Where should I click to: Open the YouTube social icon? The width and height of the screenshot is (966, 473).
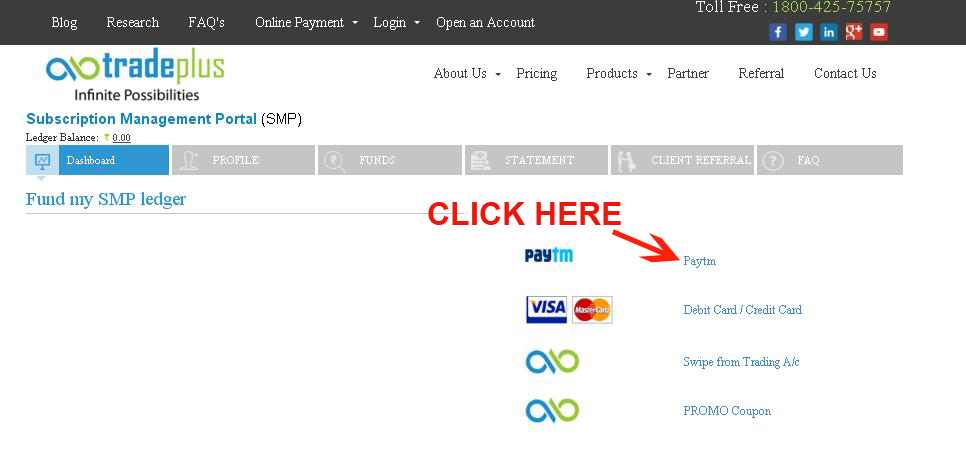tap(879, 32)
